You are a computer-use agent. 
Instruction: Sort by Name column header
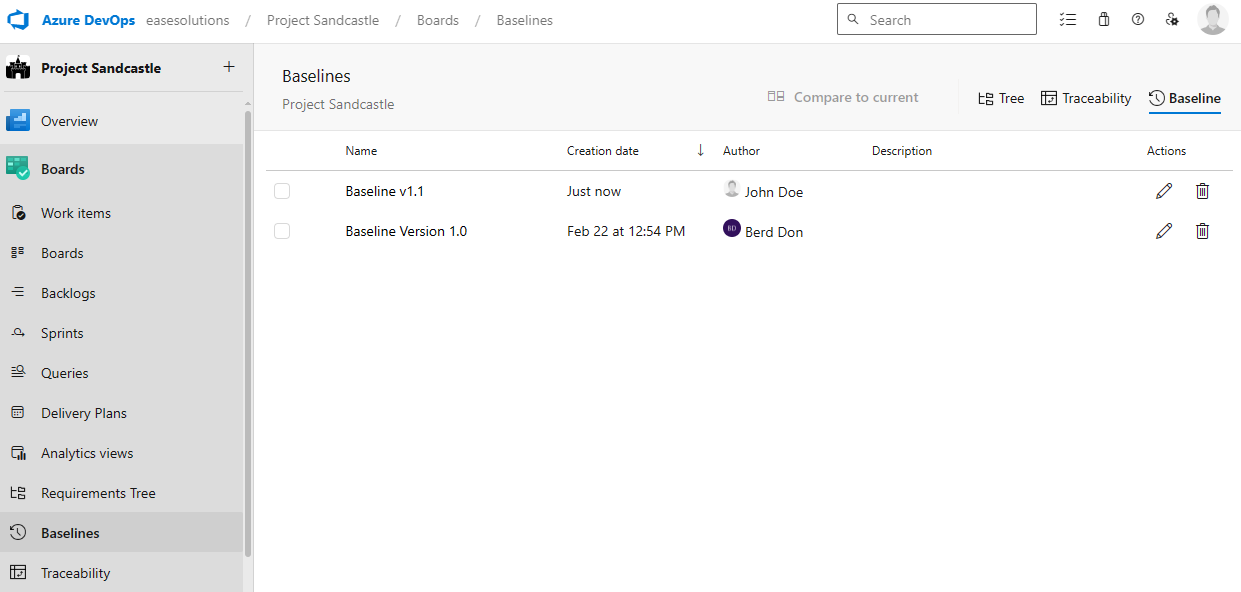(x=361, y=151)
